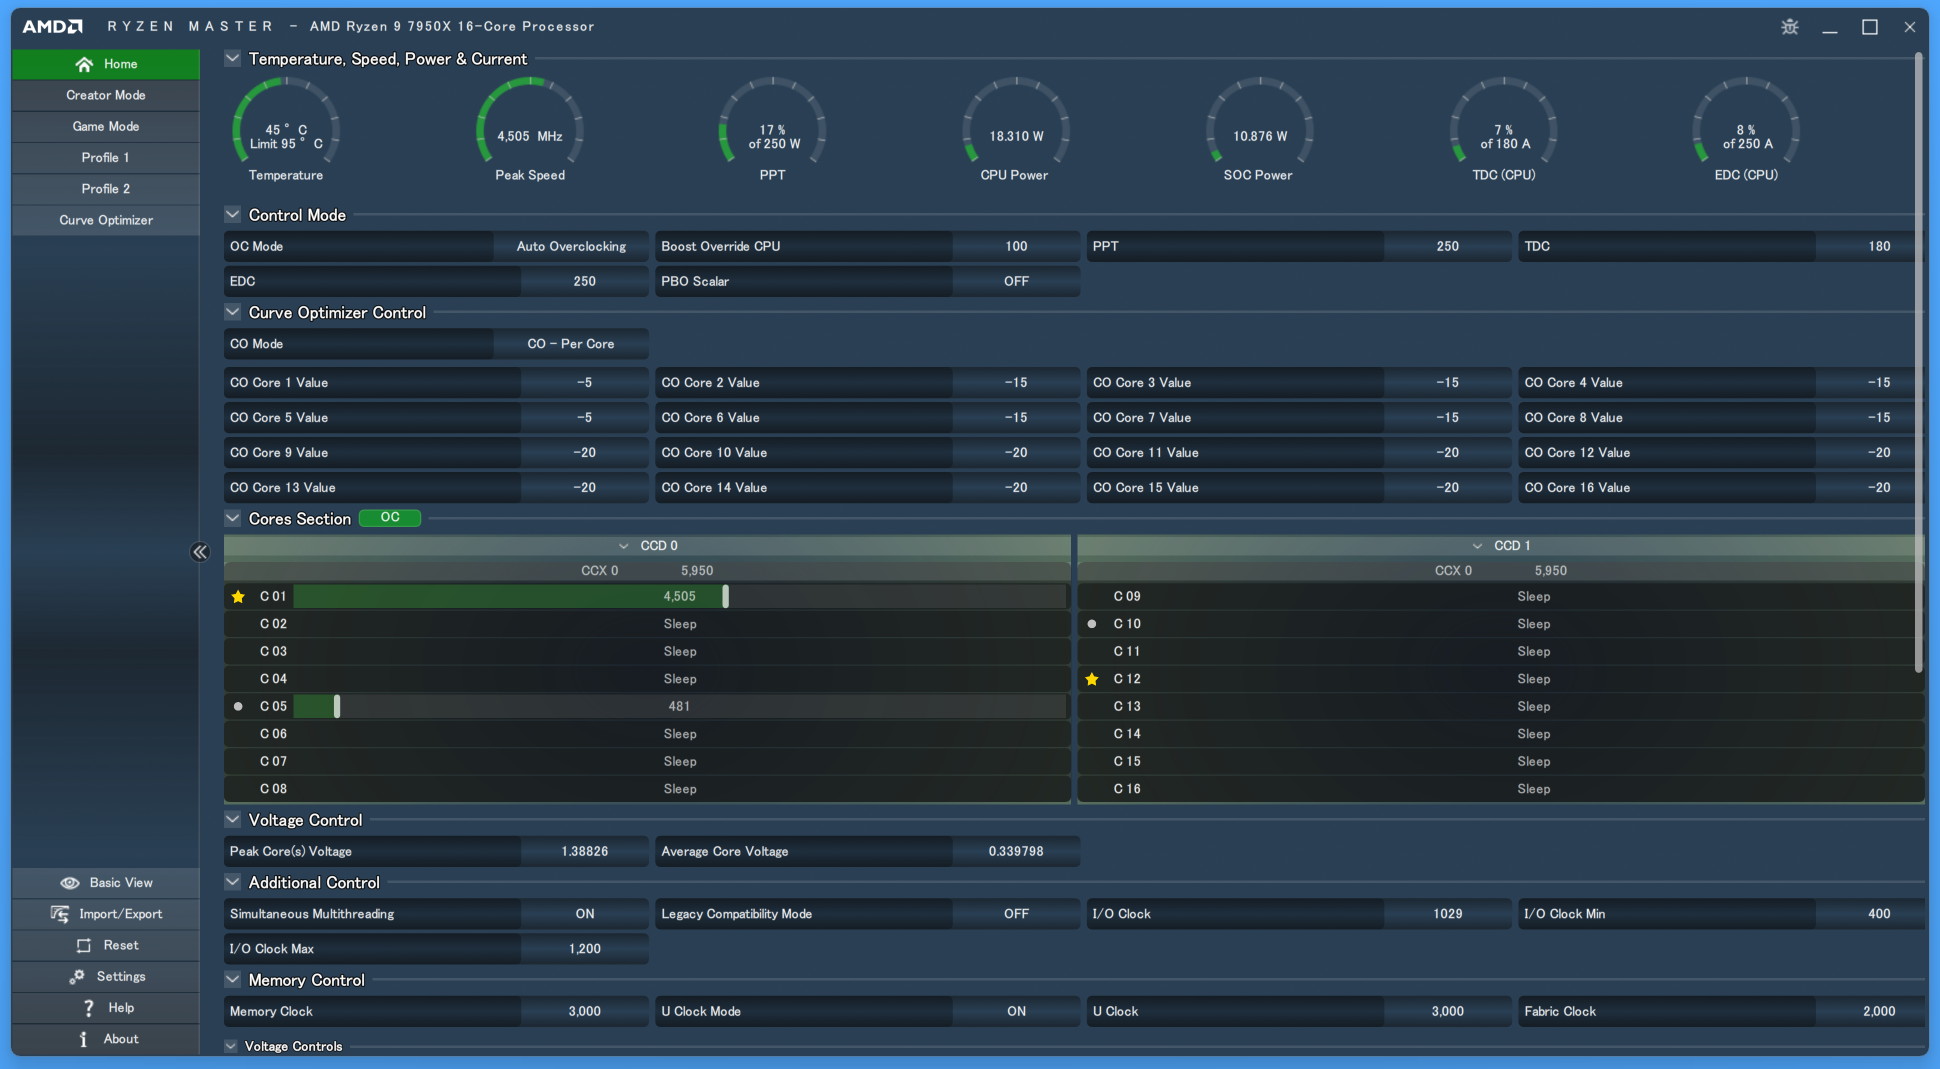Collapse the Additional Control section
This screenshot has width=1940, height=1069.
pos(232,883)
